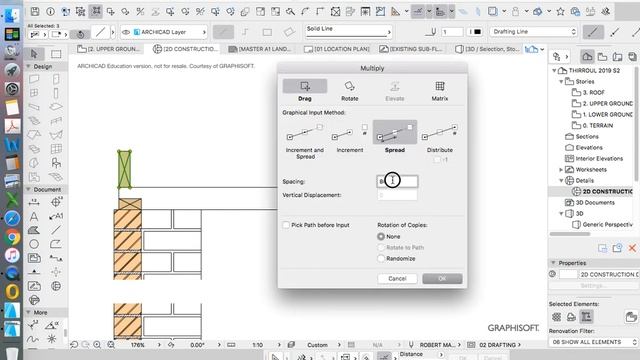
Task: Collapse the Document toolbox section
Action: [29, 189]
